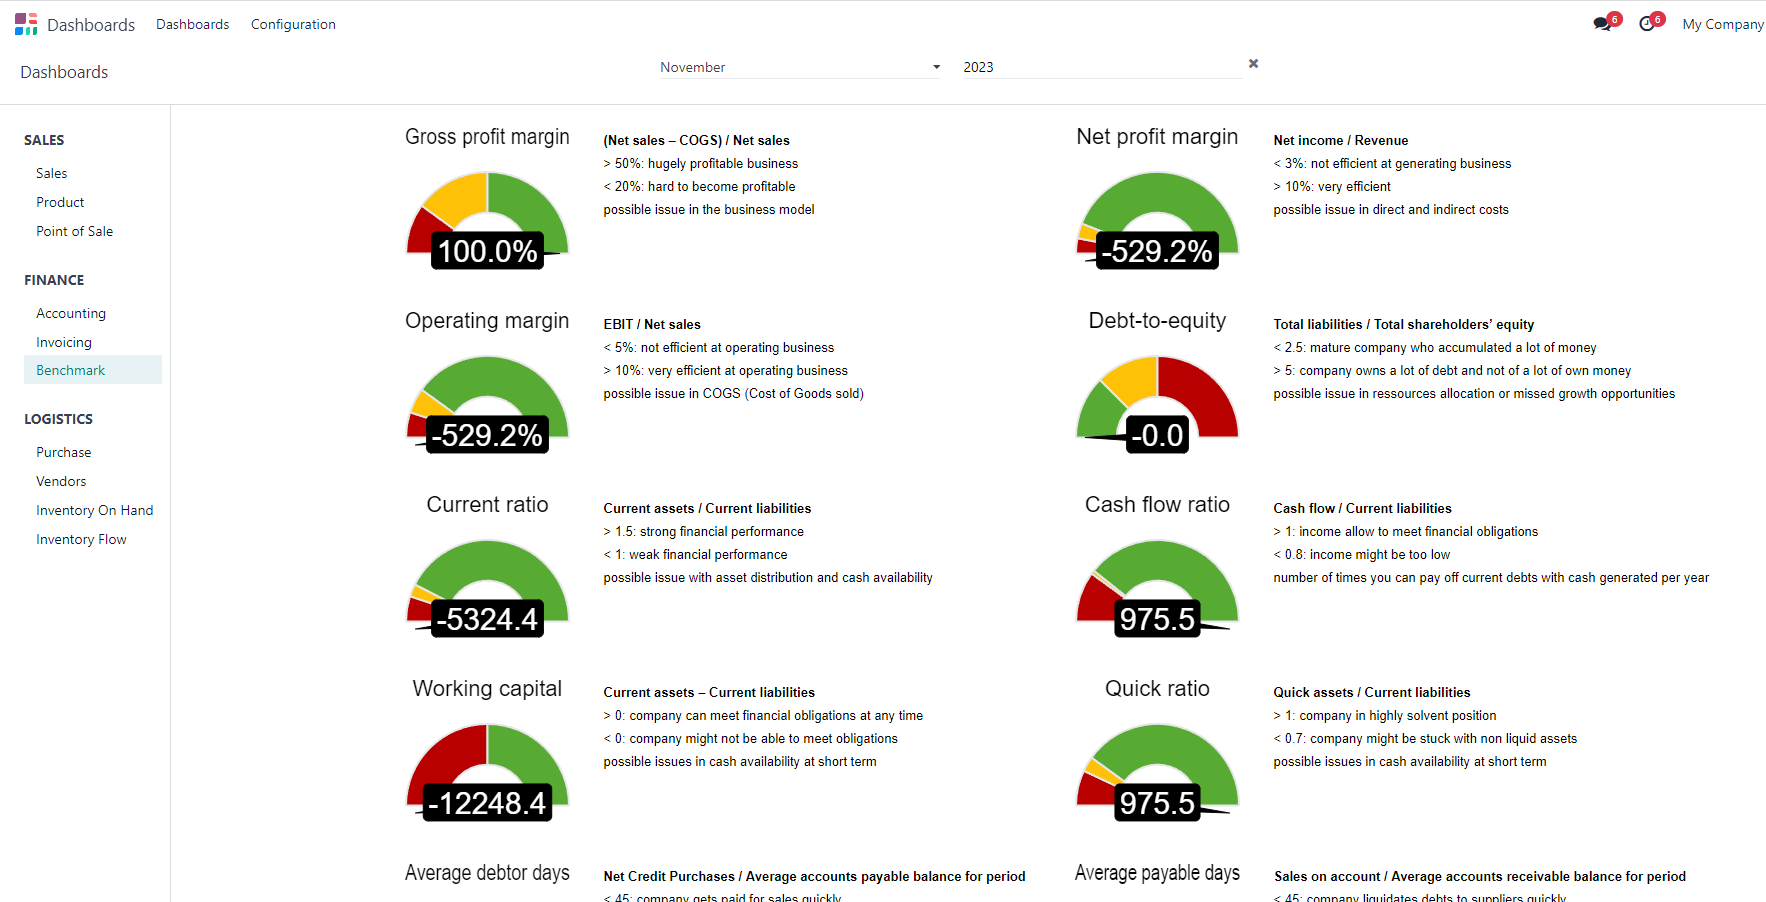Click the Debt-to-equity gauge chart
The width and height of the screenshot is (1766, 902).
point(1157,402)
